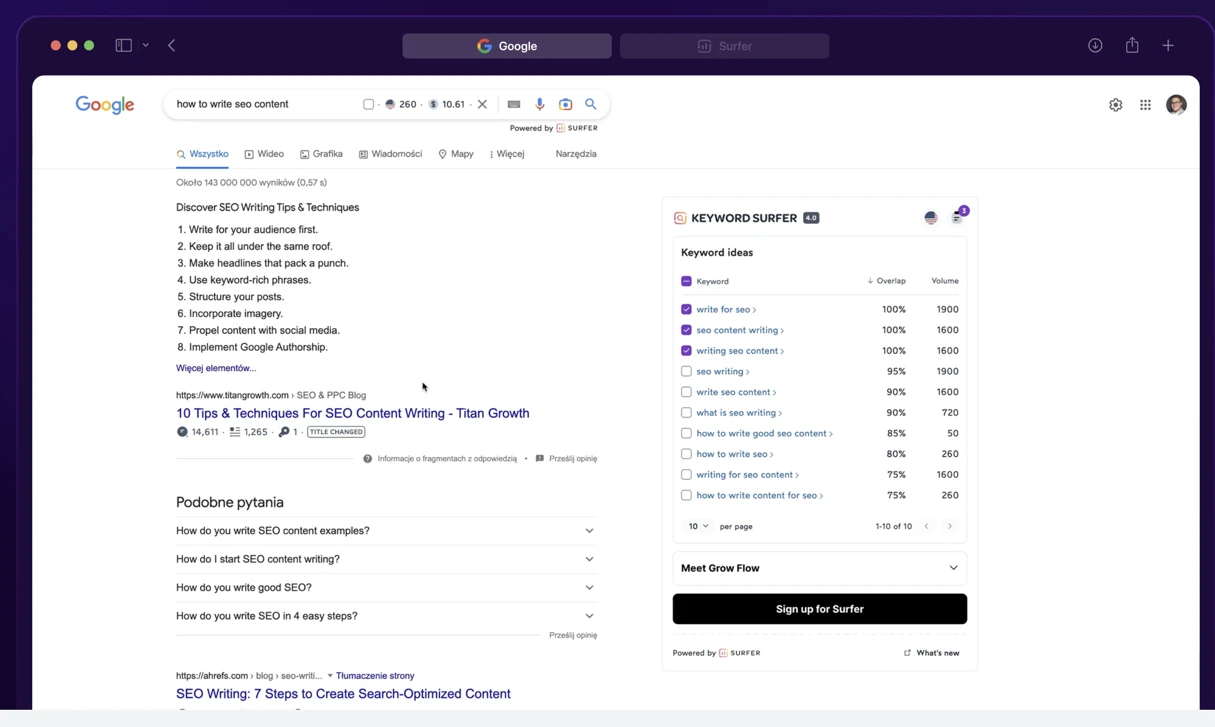The height and width of the screenshot is (727, 1215).
Task: Switch to the Surfer browser tab
Action: click(725, 46)
